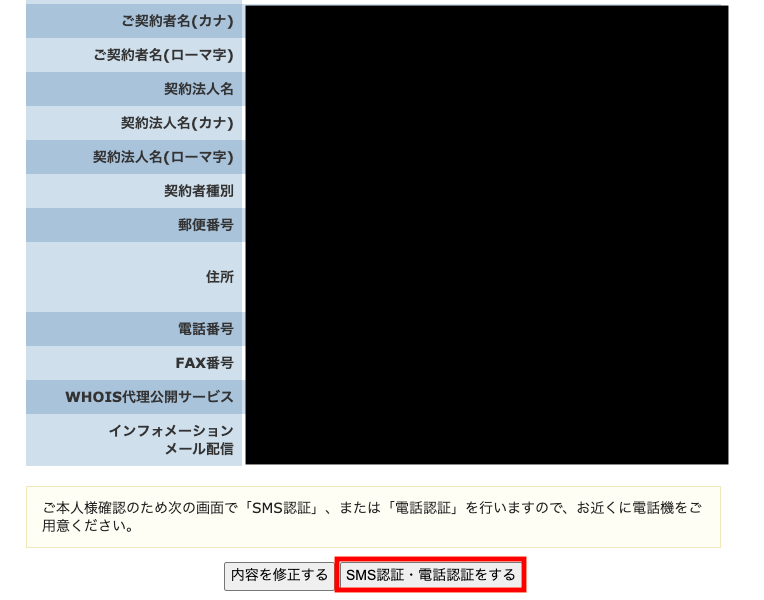
Task: Click the 契約者種別 row label
Action: coord(198,191)
